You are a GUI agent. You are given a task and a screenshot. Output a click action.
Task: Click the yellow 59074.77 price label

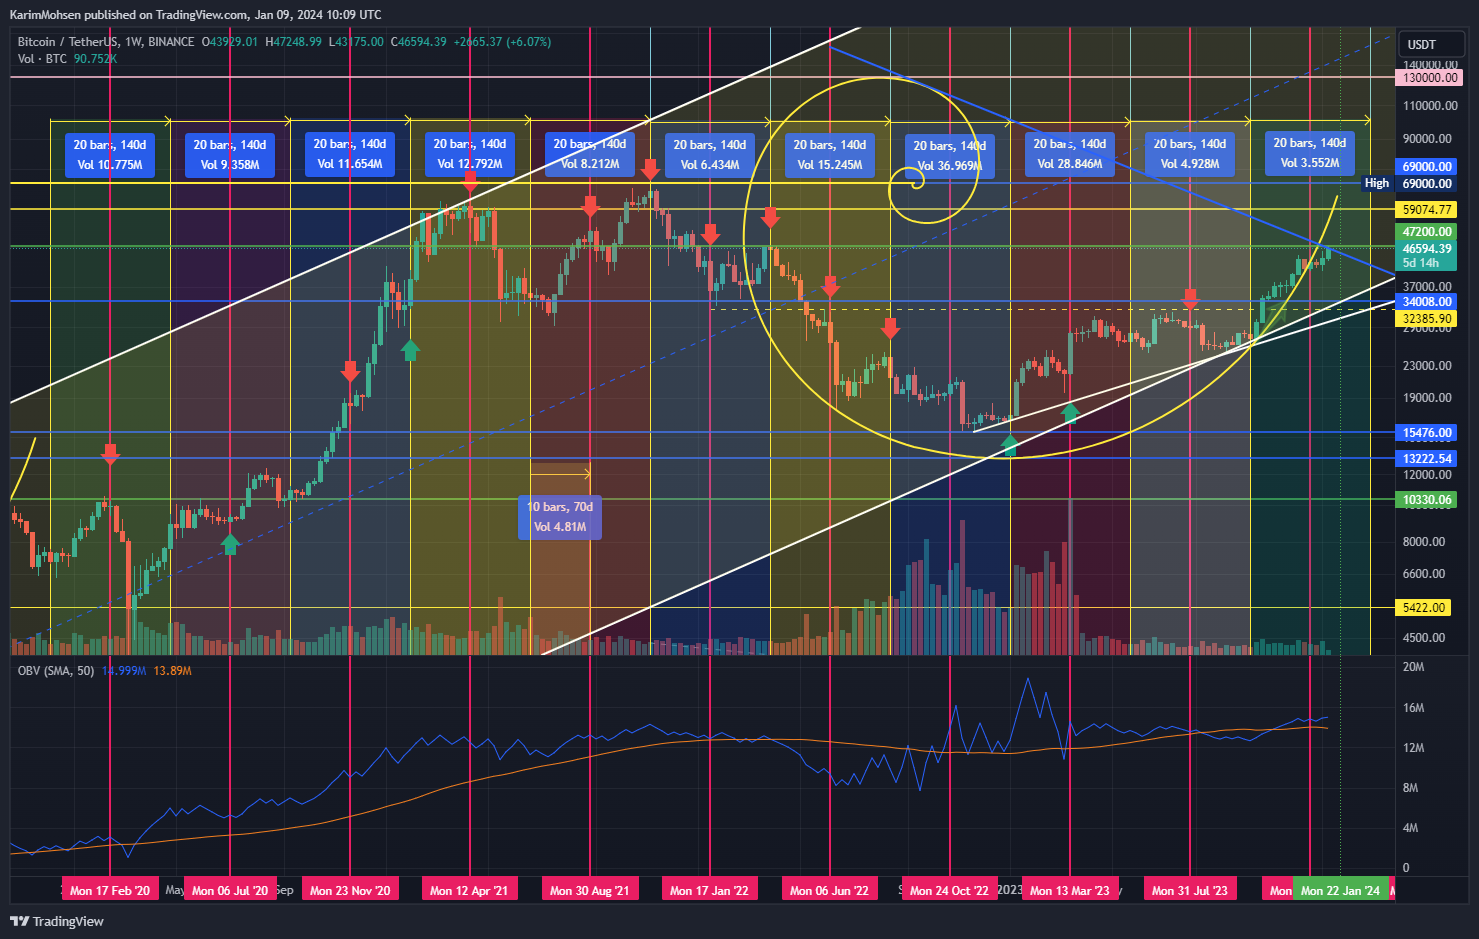click(x=1427, y=210)
